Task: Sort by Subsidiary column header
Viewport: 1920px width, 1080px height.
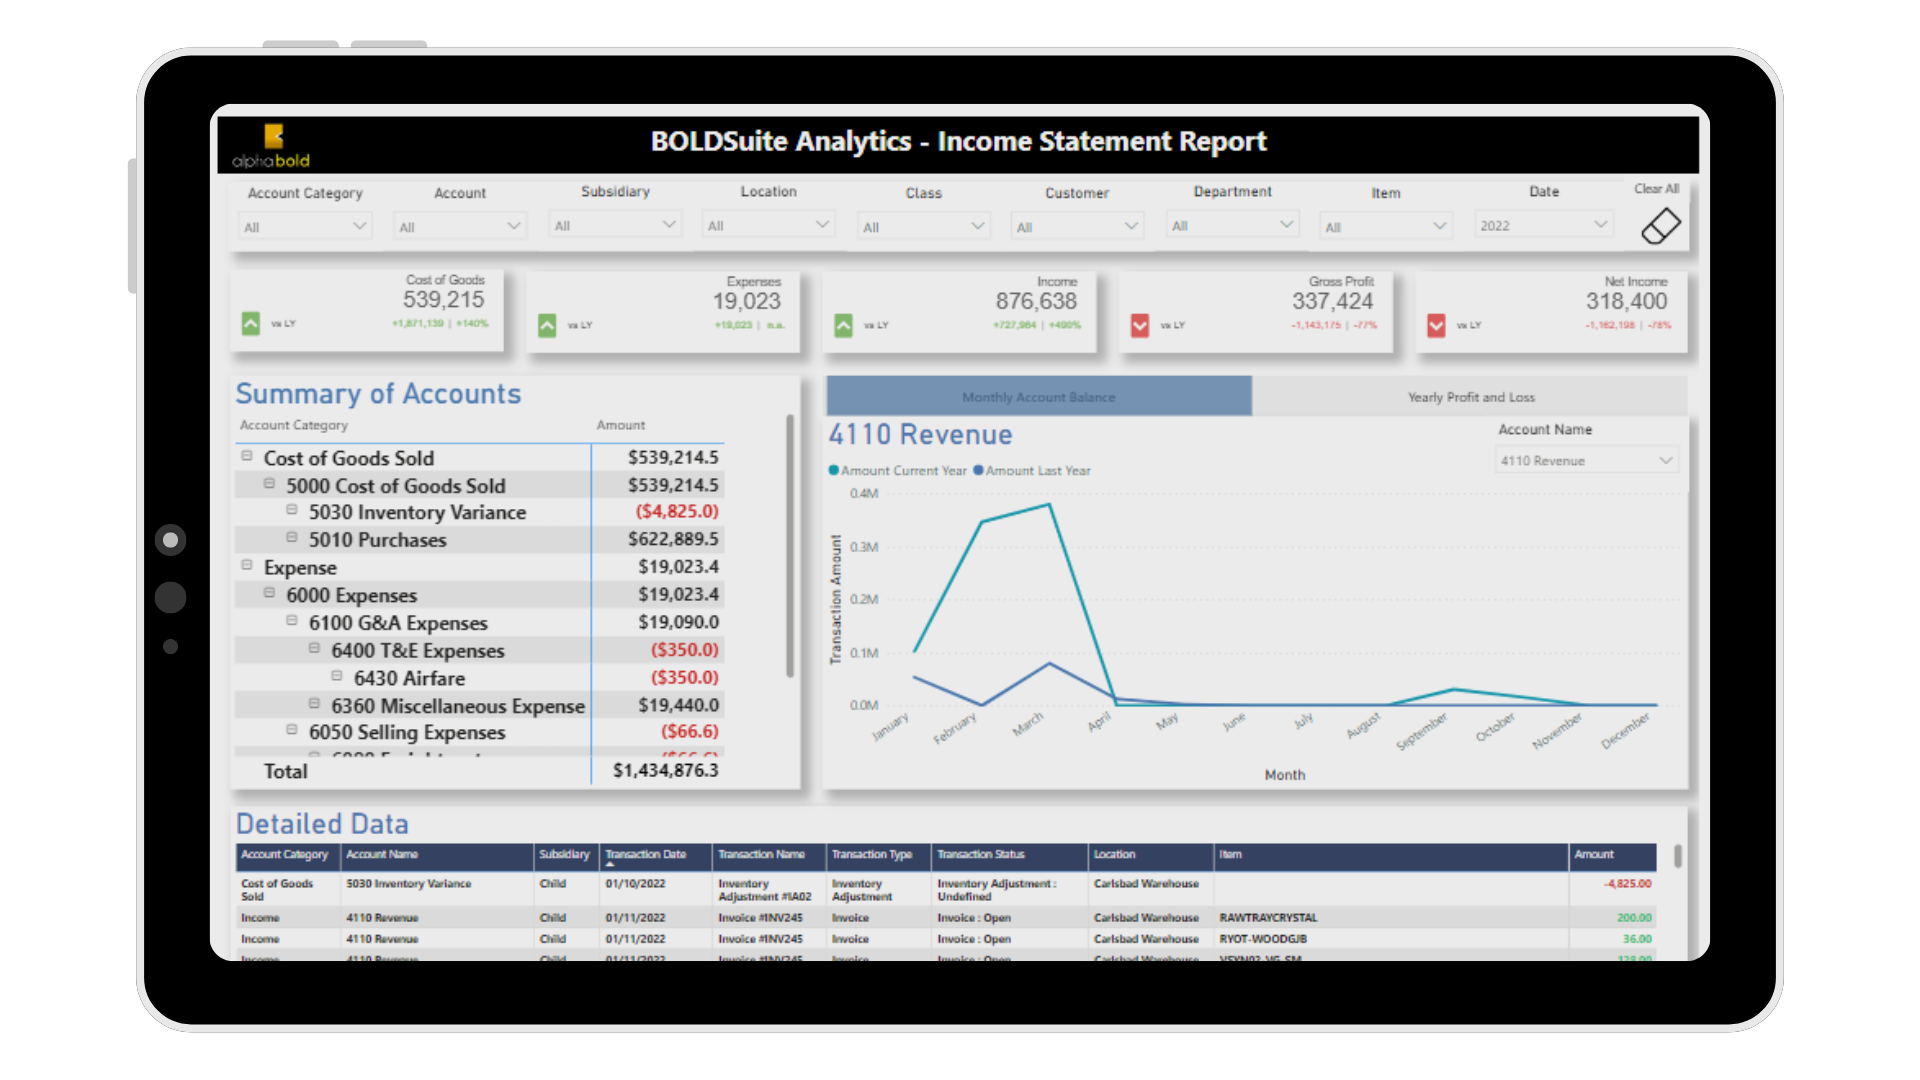Action: pyautogui.click(x=564, y=855)
